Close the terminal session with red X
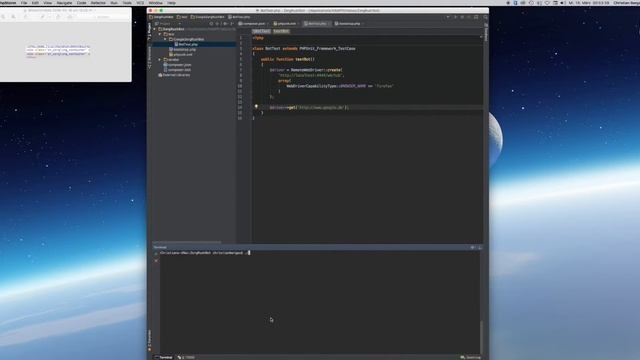Viewport: 640px width, 360px height. [156, 260]
